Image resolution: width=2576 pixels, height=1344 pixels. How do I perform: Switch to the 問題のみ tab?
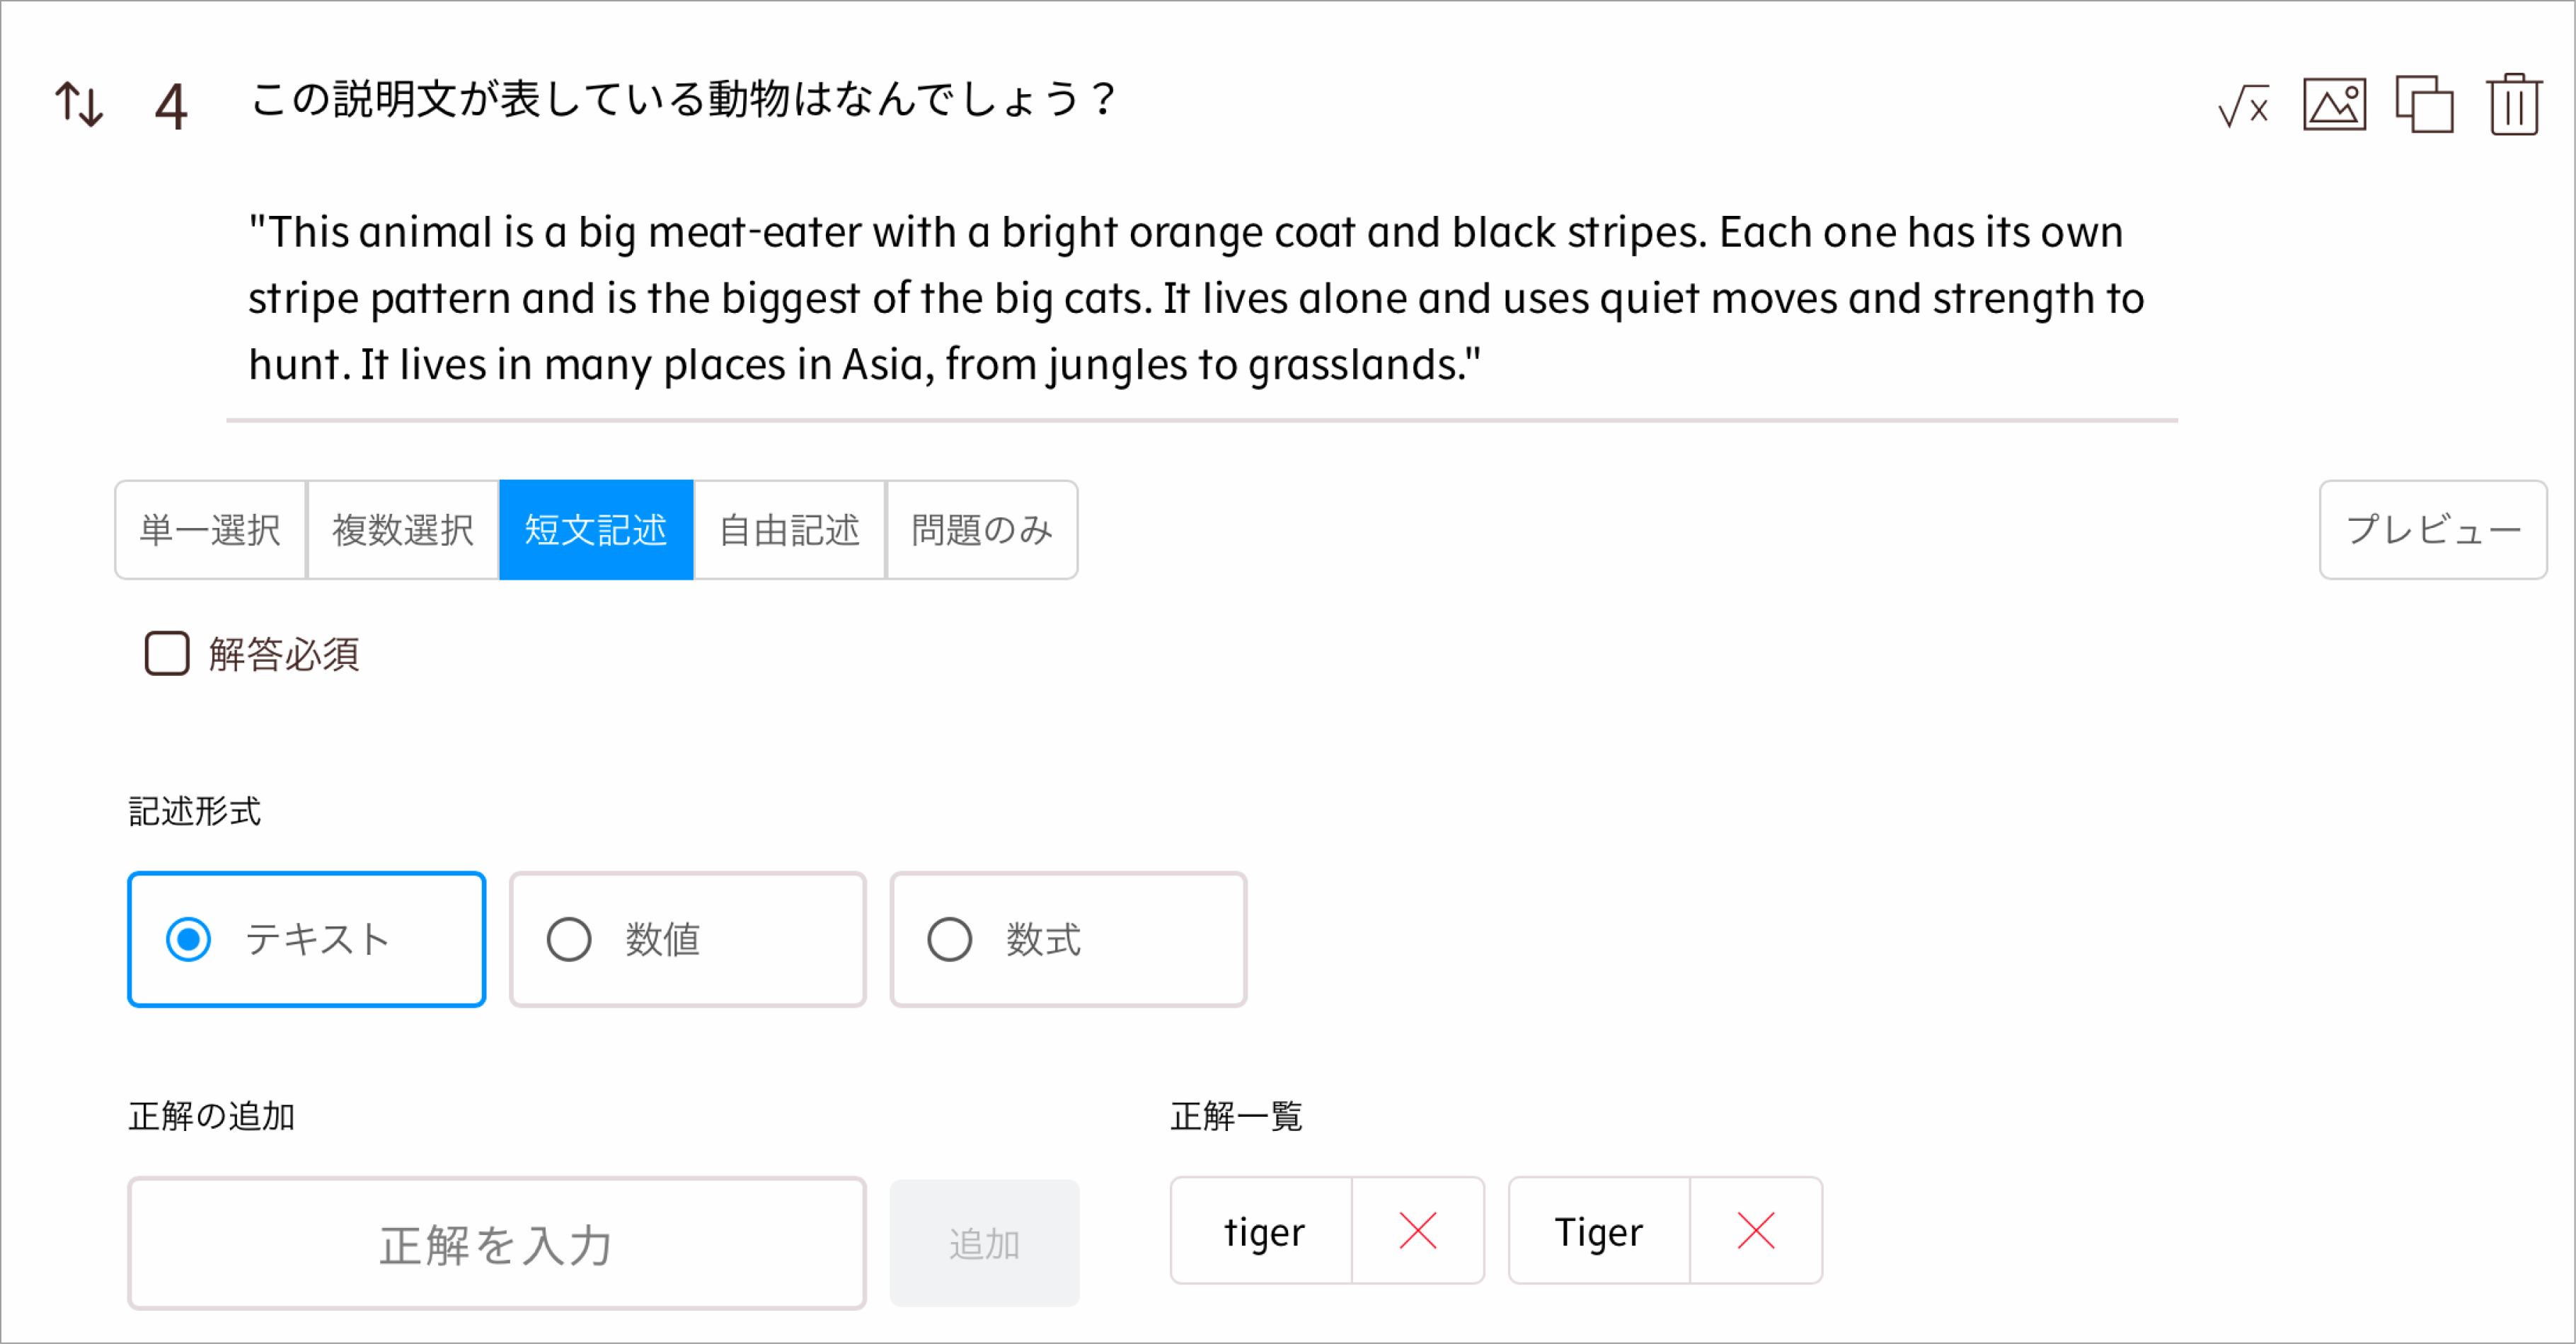pos(982,530)
